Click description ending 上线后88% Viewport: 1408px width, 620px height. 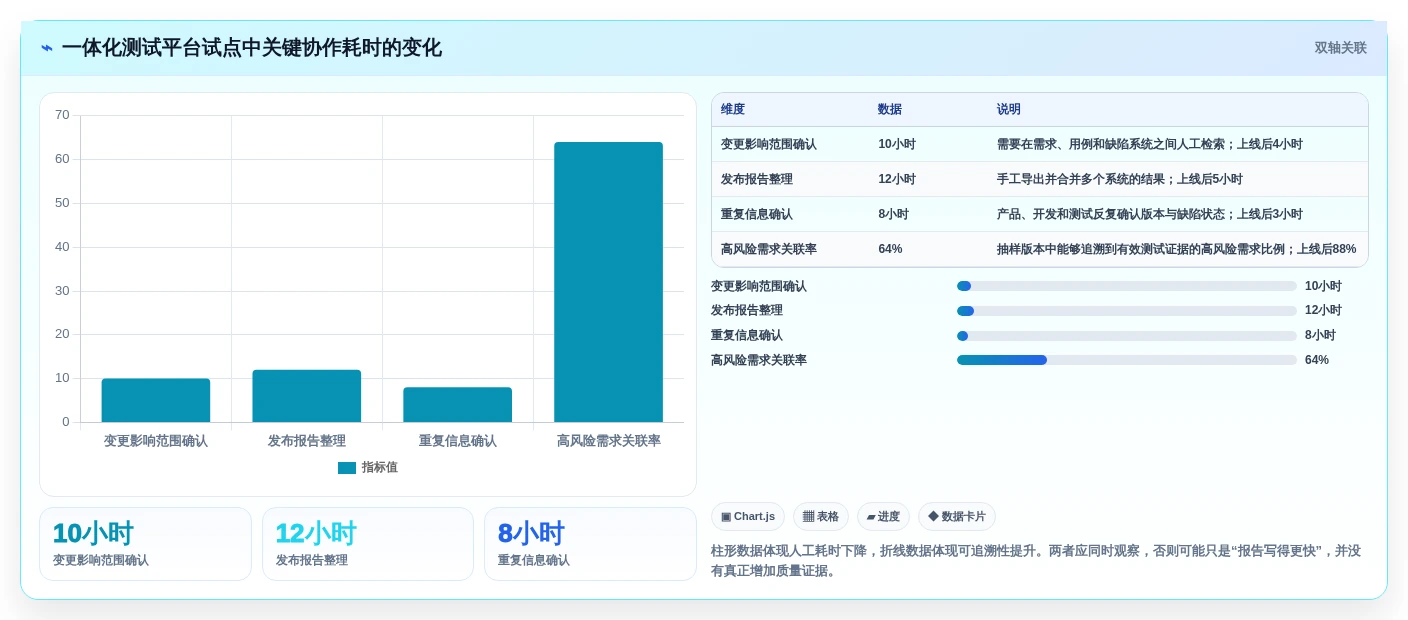coord(1177,249)
